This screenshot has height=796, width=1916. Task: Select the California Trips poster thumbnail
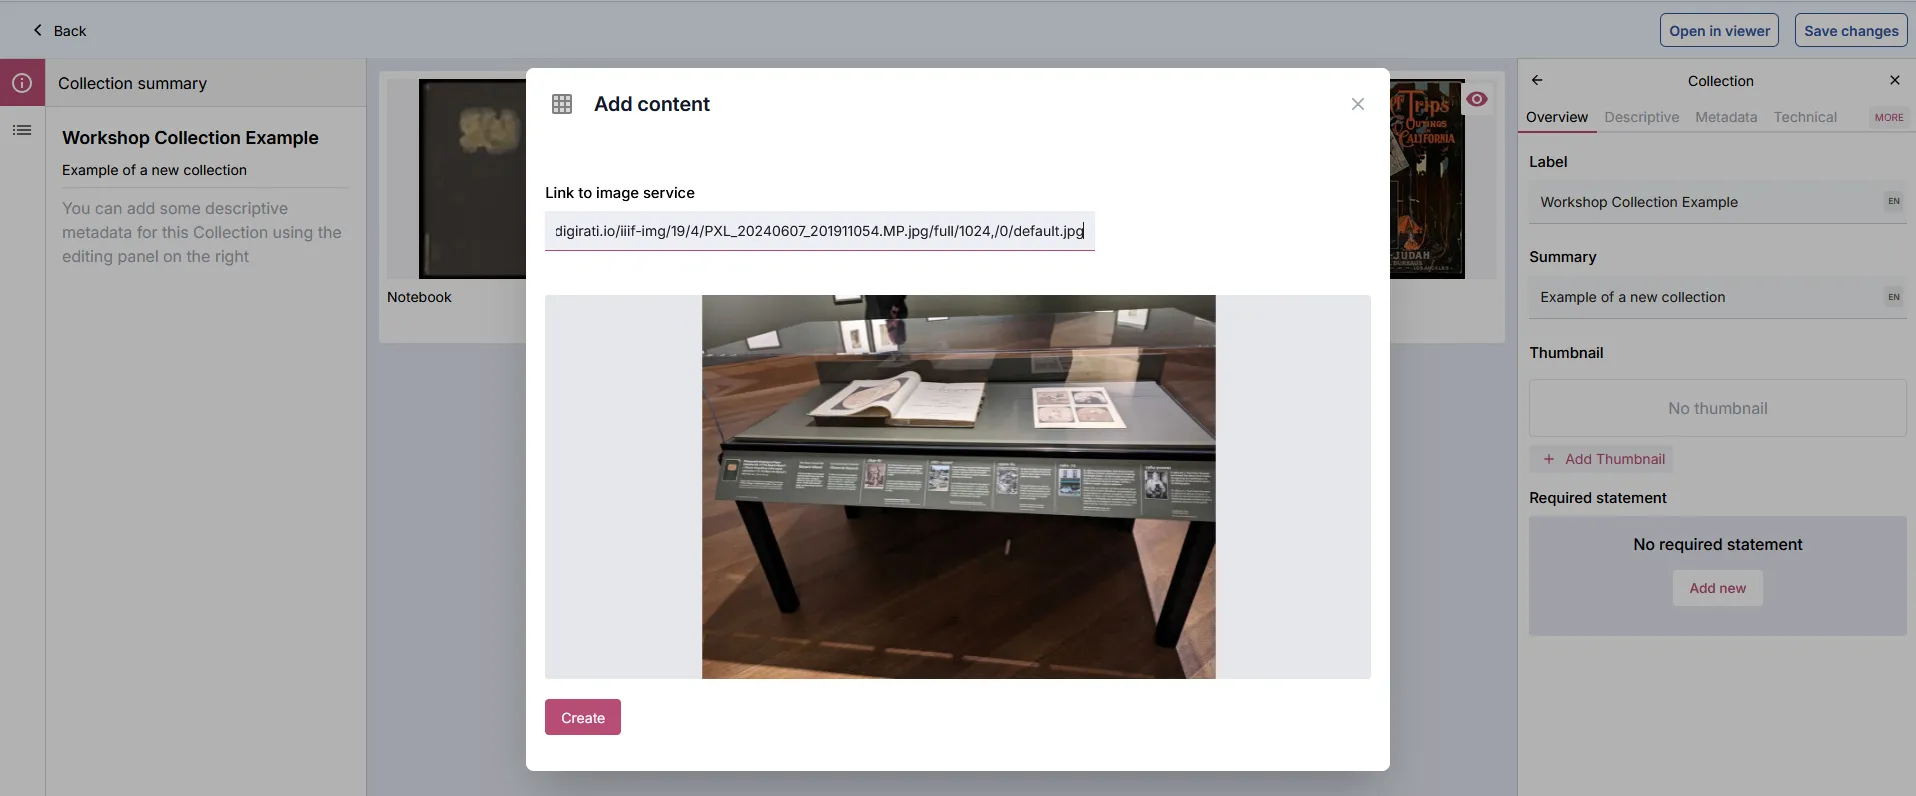tap(1427, 179)
